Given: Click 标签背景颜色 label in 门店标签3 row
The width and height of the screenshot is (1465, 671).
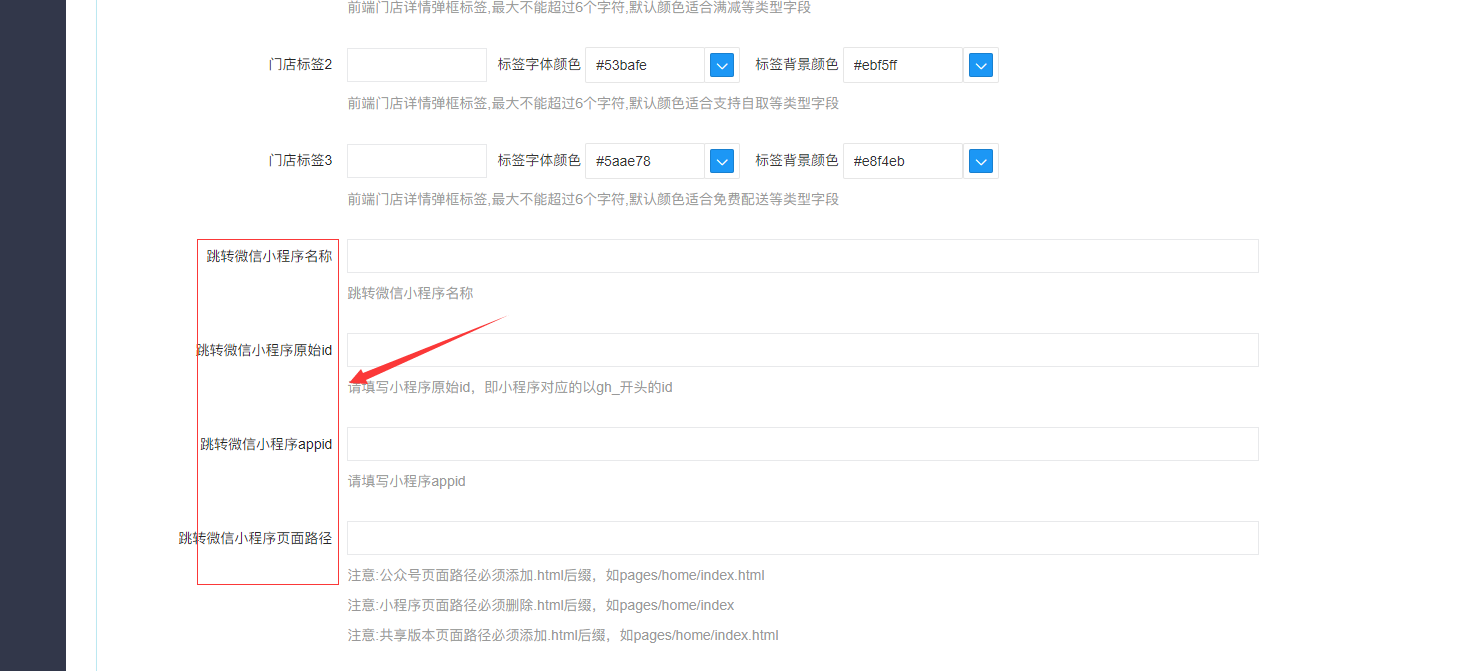Looking at the screenshot, I should pos(797,160).
